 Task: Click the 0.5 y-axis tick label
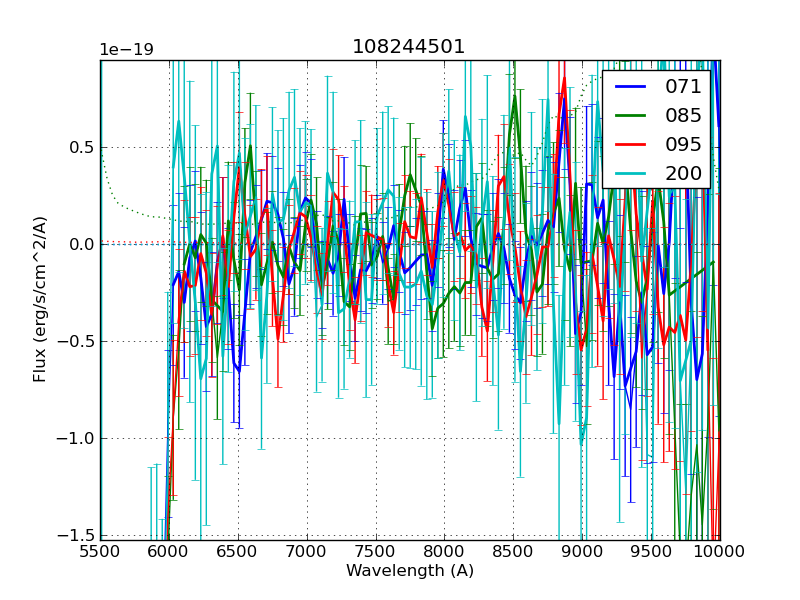click(80, 147)
